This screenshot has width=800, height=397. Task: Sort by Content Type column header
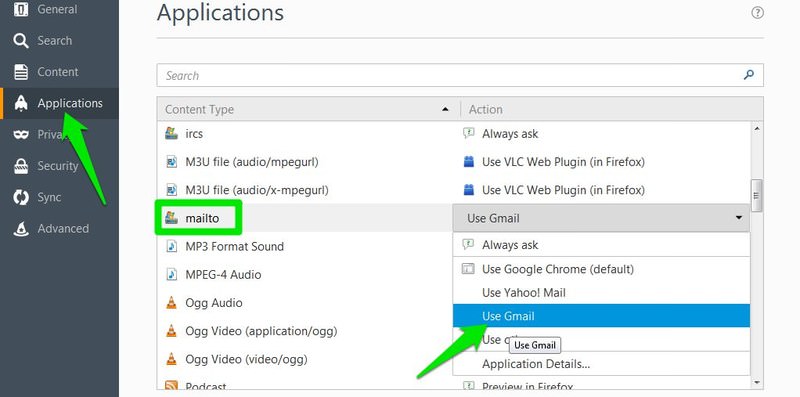[308, 109]
